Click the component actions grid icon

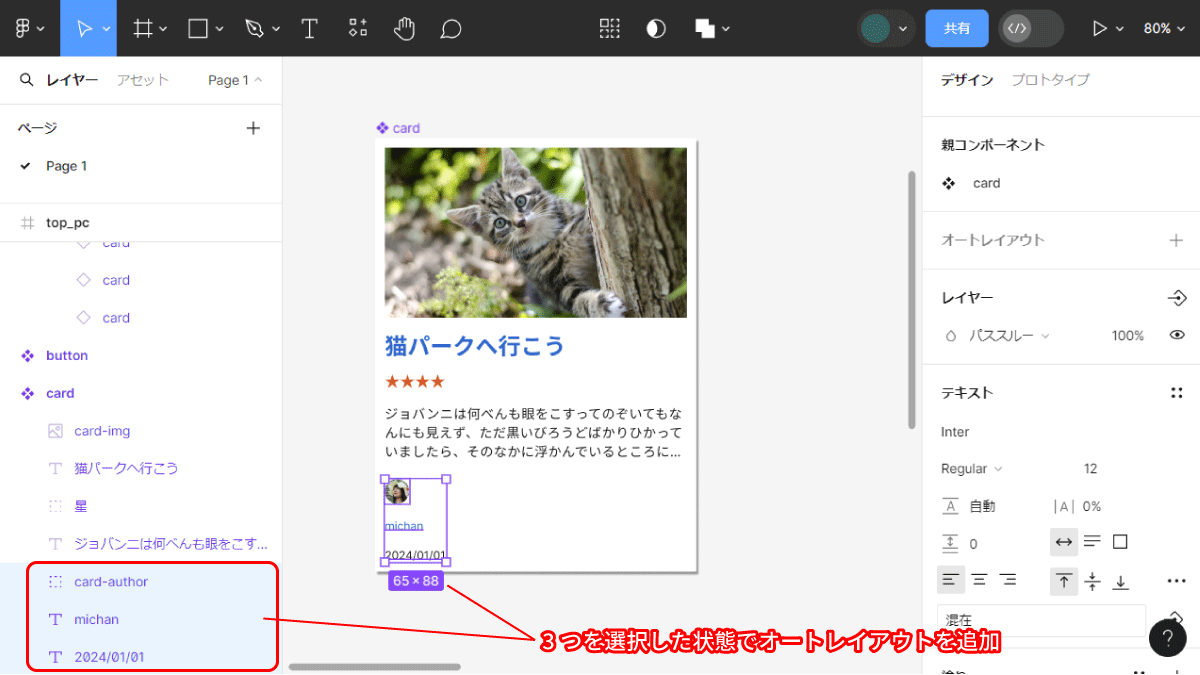[609, 29]
